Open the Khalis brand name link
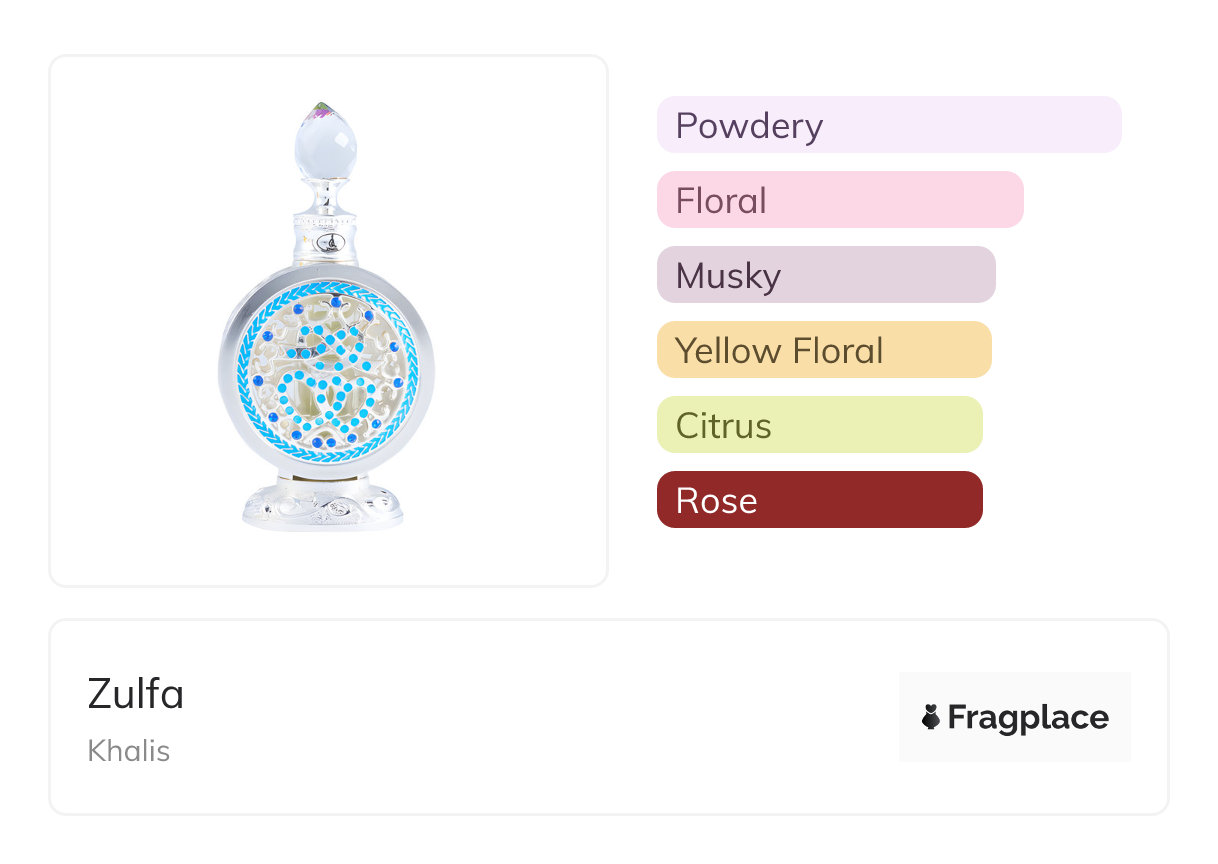The width and height of the screenshot is (1218, 864). coord(129,751)
